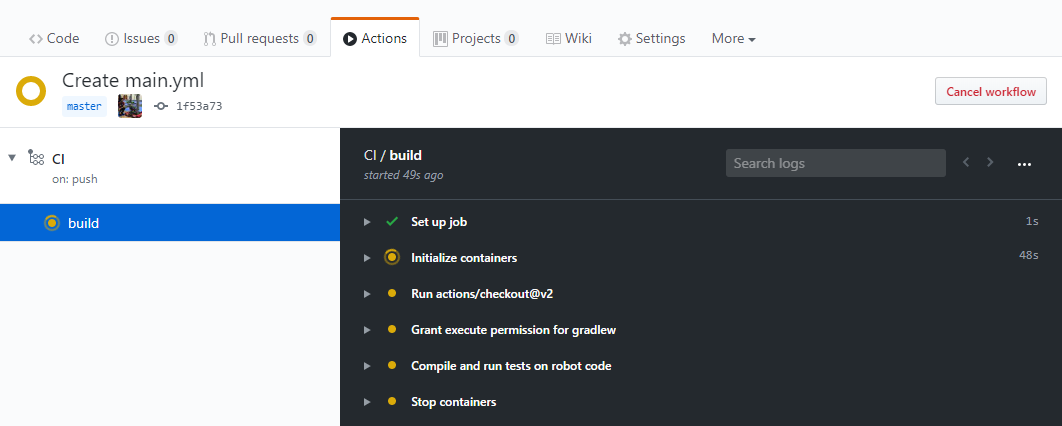
Task: Click the previous search result arrow
Action: (966, 163)
